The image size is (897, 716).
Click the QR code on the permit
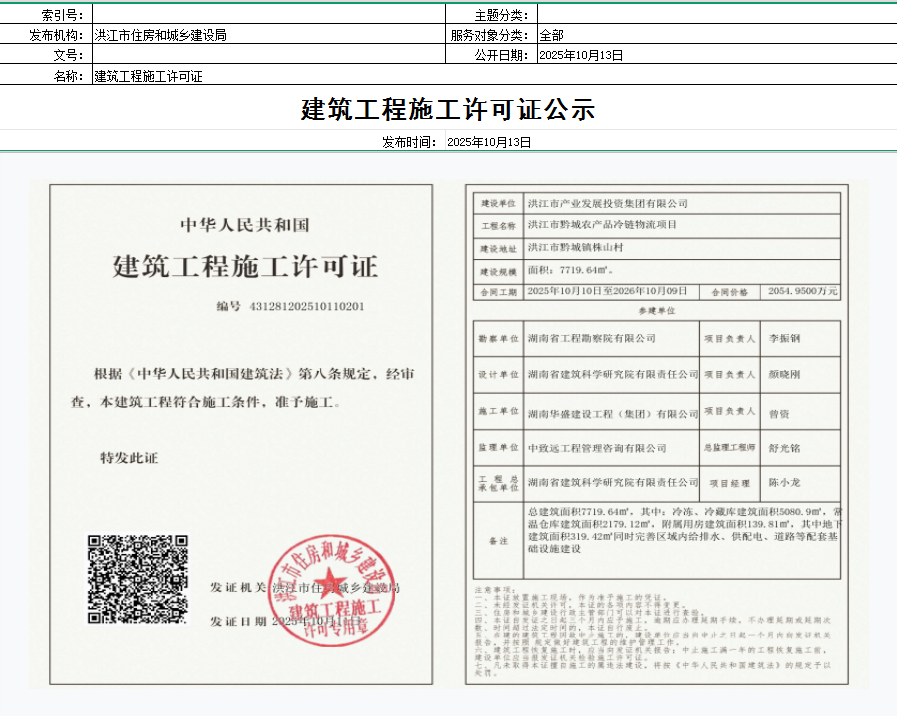(x=137, y=579)
